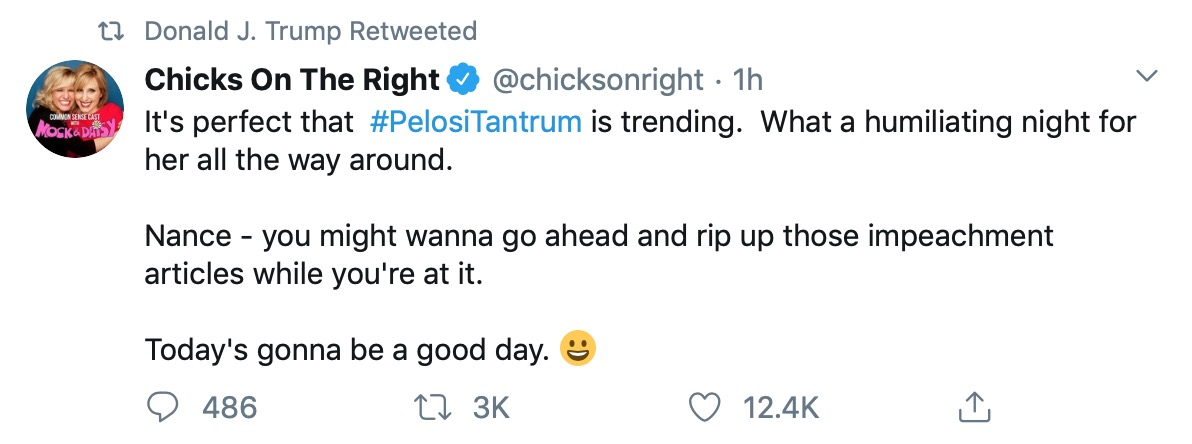The height and width of the screenshot is (444, 1192).
Task: Click the smiley emoji ending the tweet
Action: click(579, 349)
